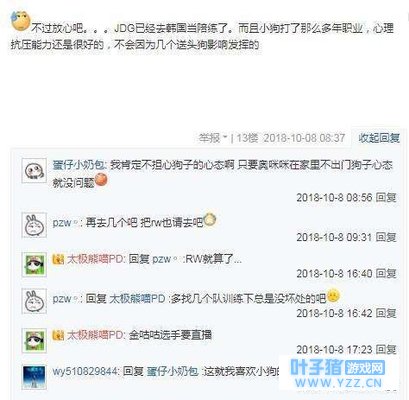Reply to the 09:31 comment
This screenshot has height=400, width=409.
click(386, 237)
